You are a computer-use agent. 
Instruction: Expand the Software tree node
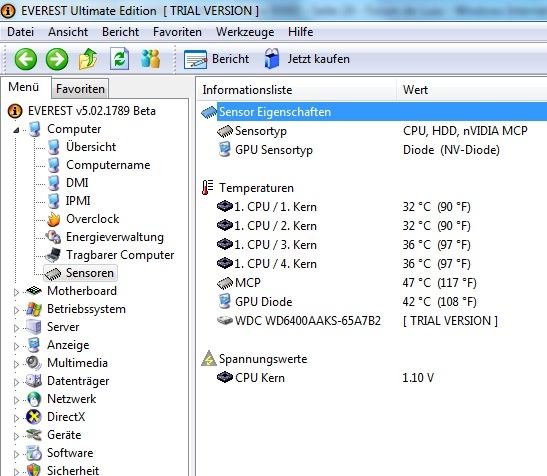coord(16,454)
